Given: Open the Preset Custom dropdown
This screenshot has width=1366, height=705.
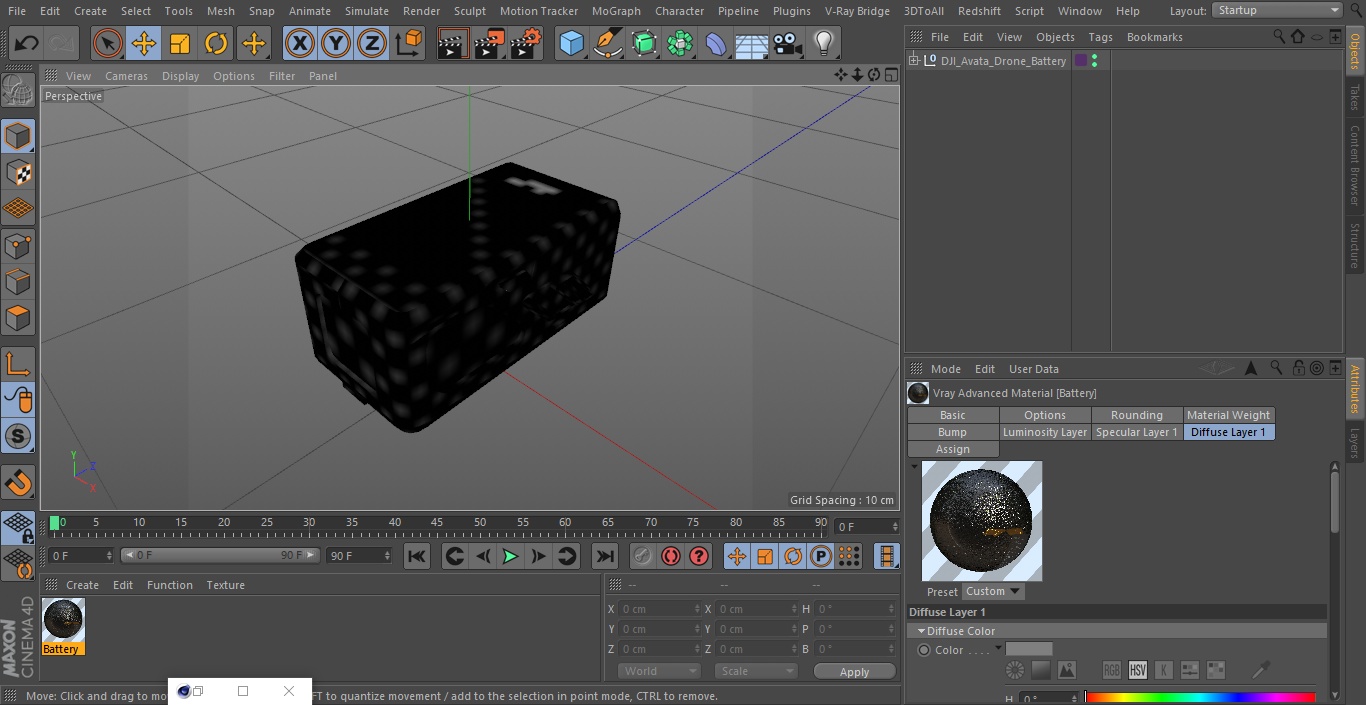Looking at the screenshot, I should coord(993,591).
